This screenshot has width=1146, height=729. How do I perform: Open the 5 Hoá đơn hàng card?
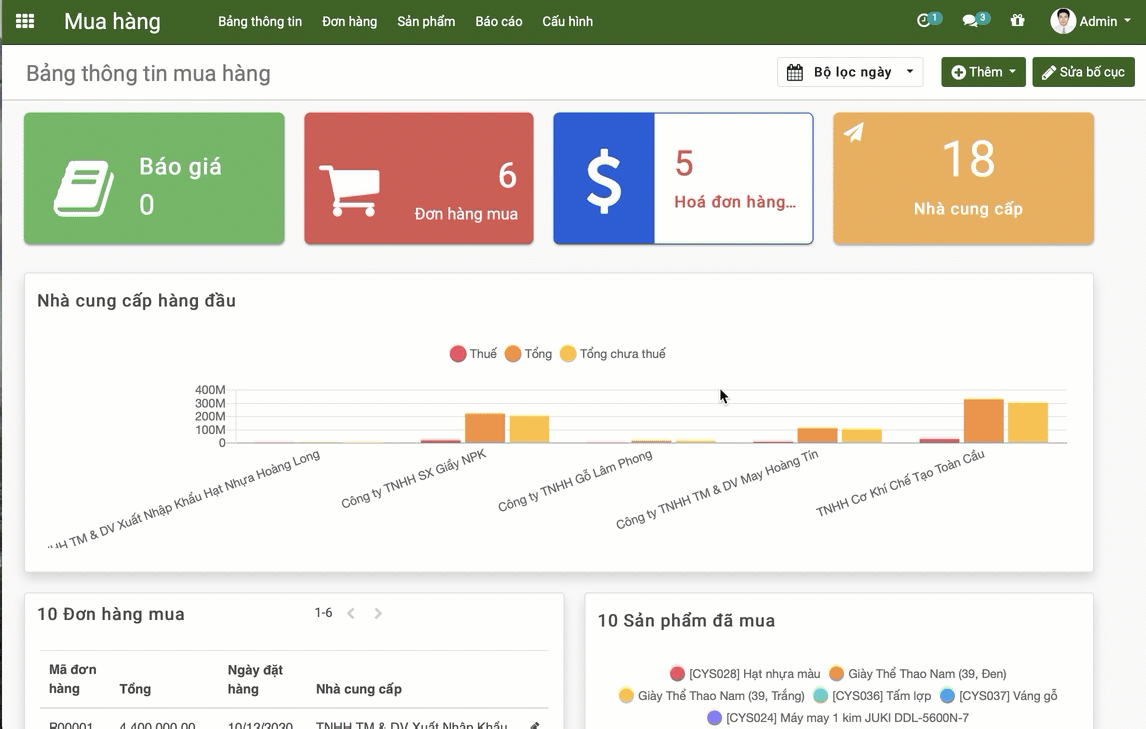683,178
